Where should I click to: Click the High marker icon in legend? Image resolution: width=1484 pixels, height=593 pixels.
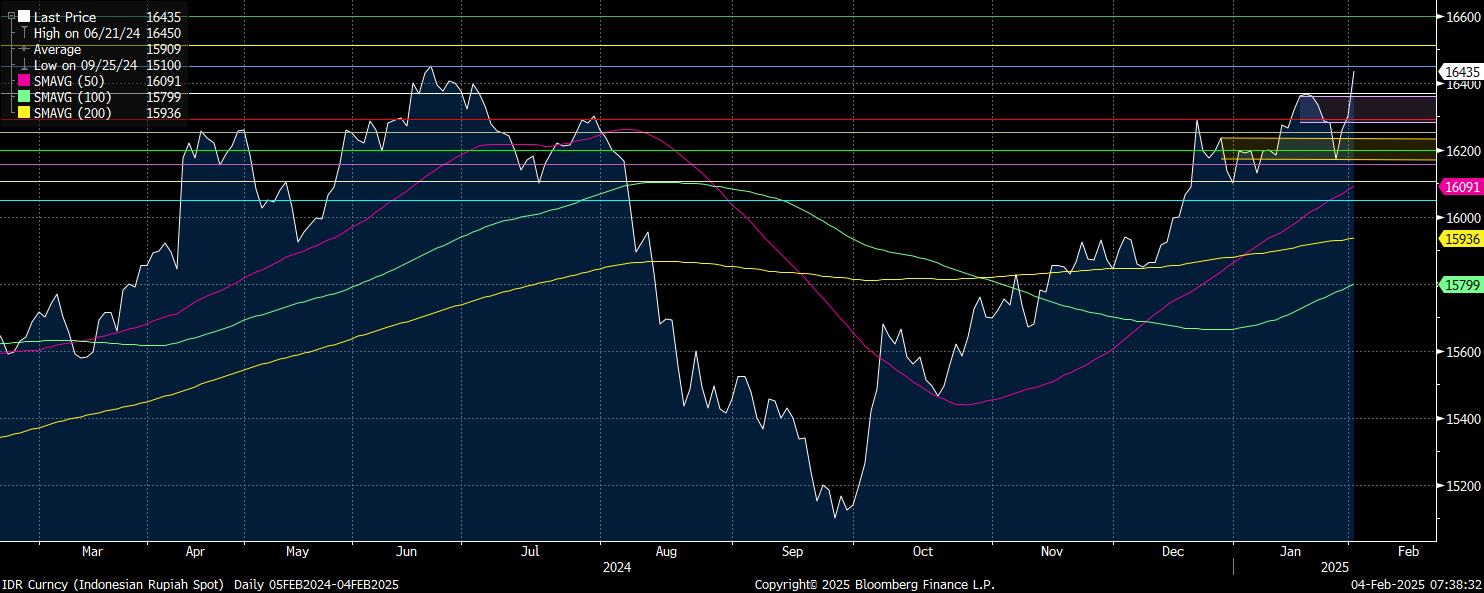click(24, 33)
